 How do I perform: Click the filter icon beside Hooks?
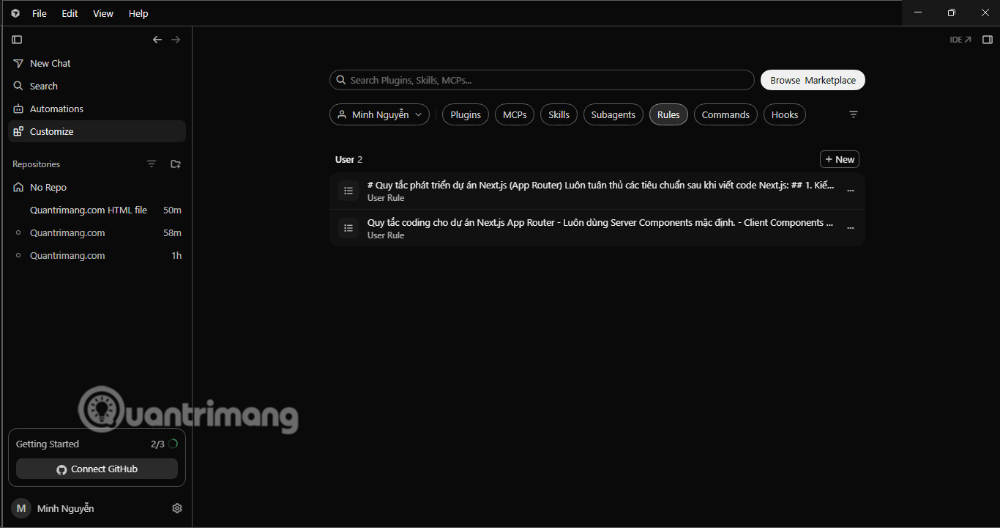853,114
